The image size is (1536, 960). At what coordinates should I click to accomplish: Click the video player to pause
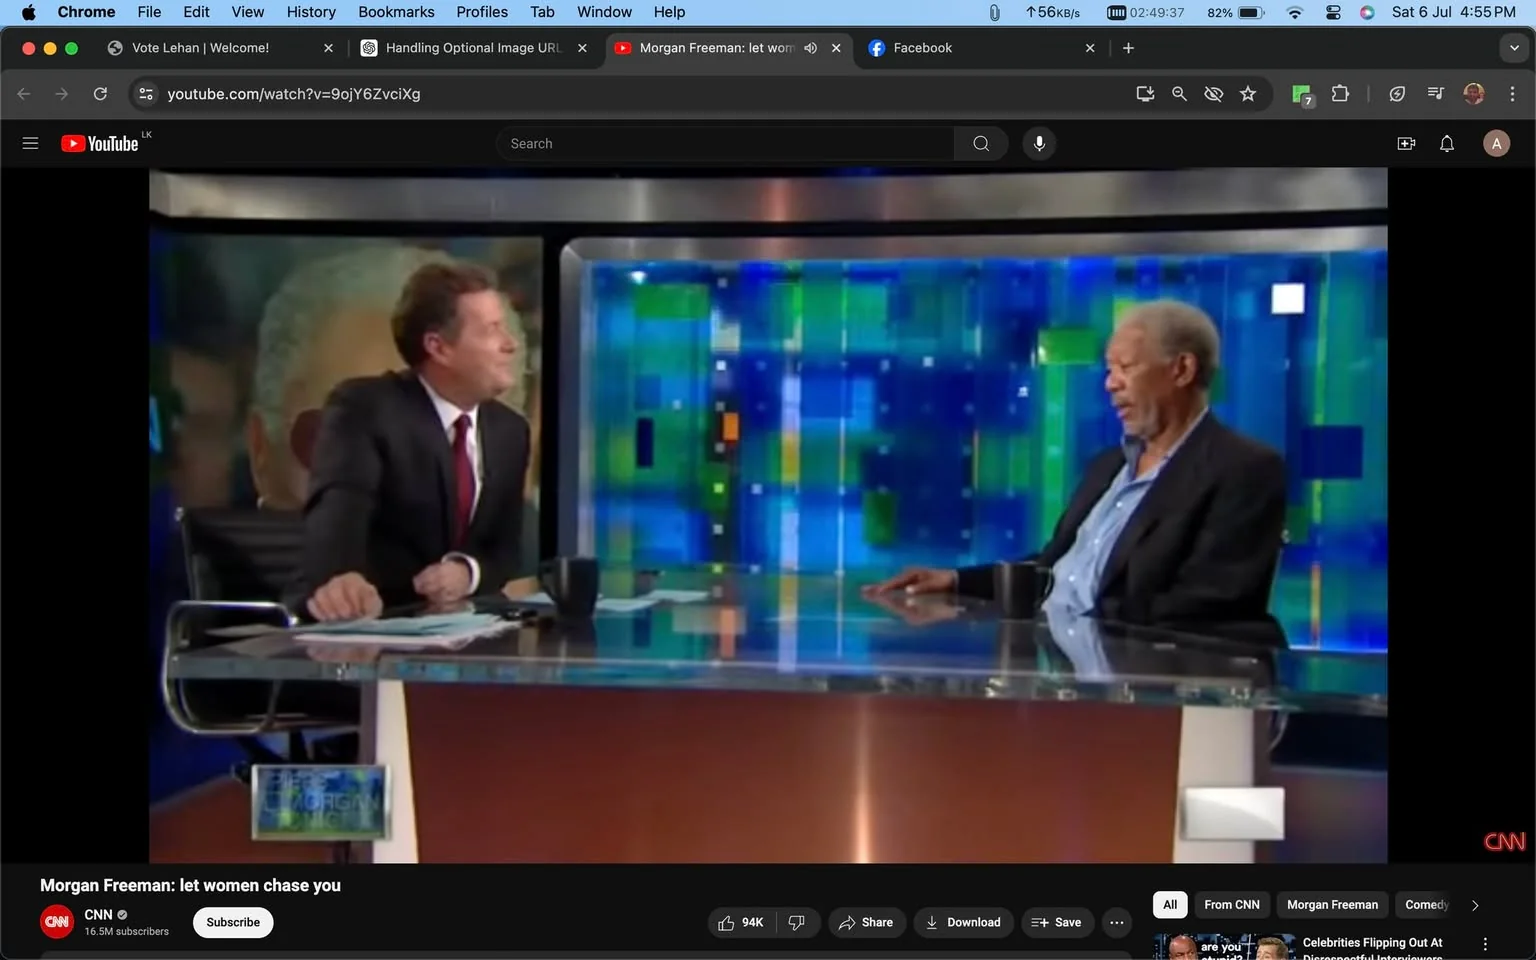pyautogui.click(x=768, y=515)
